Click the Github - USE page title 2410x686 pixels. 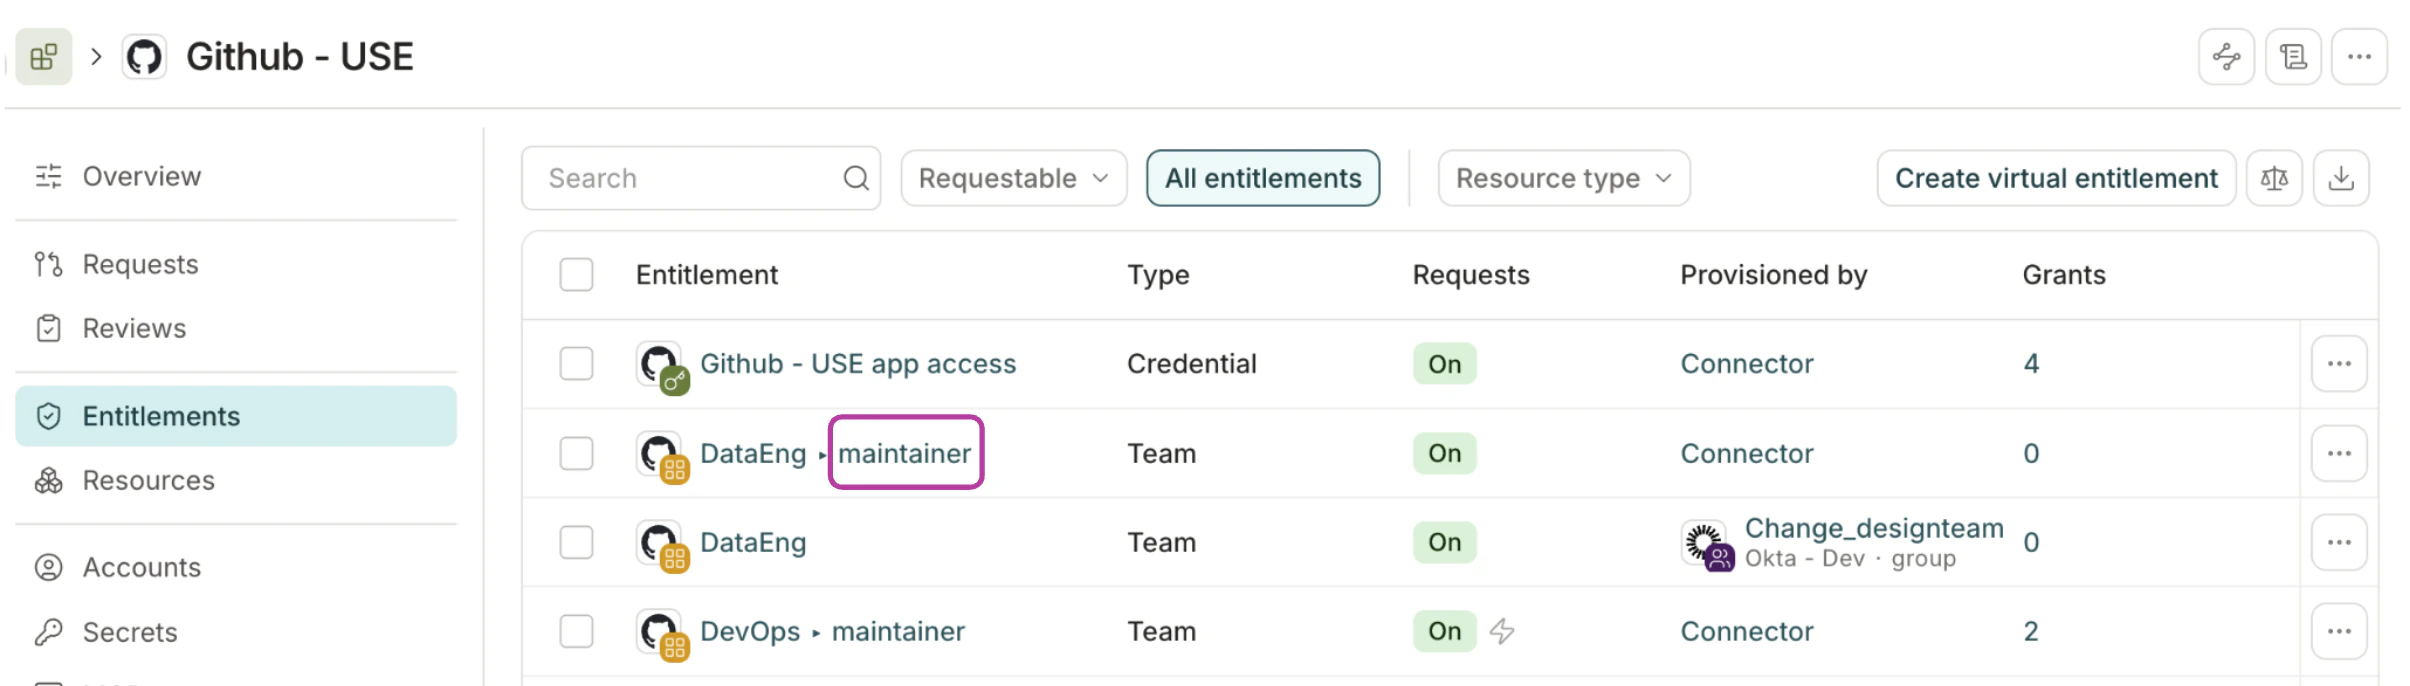(x=300, y=57)
